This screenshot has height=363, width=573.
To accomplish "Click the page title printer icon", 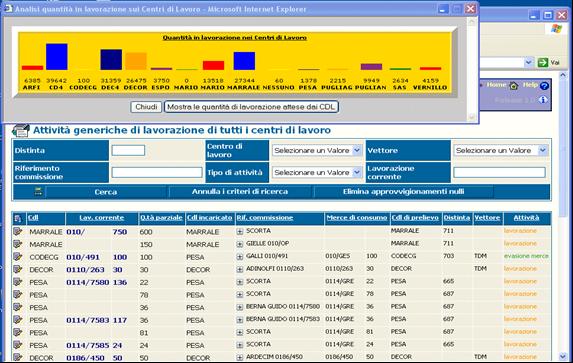I will [x=20, y=130].
